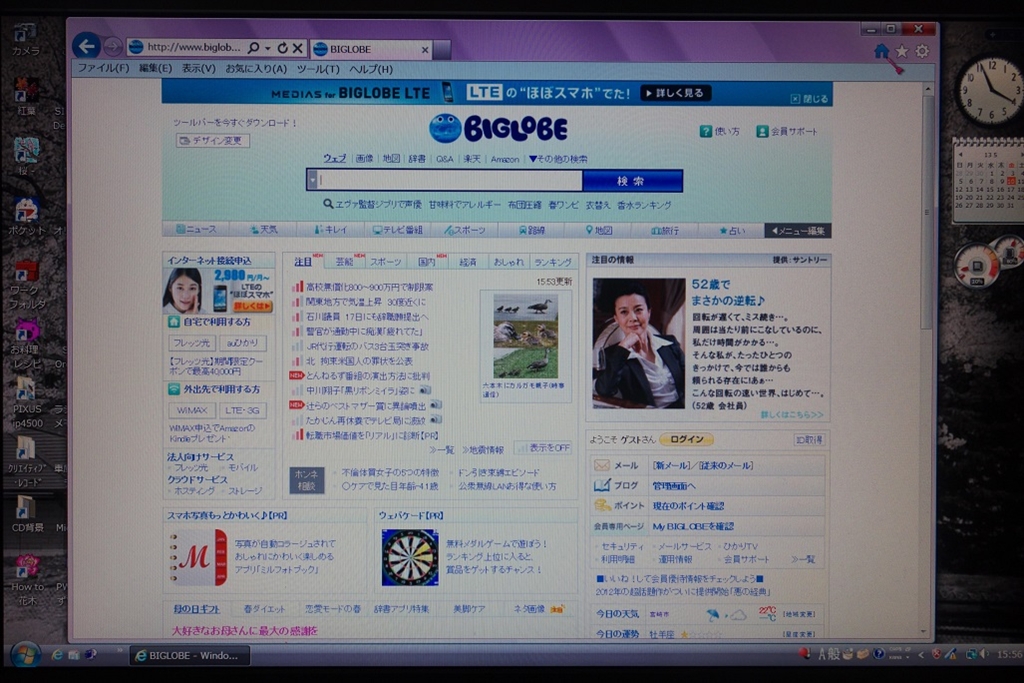Select the 楽天 search type
The width and height of the screenshot is (1024, 683).
(472, 159)
